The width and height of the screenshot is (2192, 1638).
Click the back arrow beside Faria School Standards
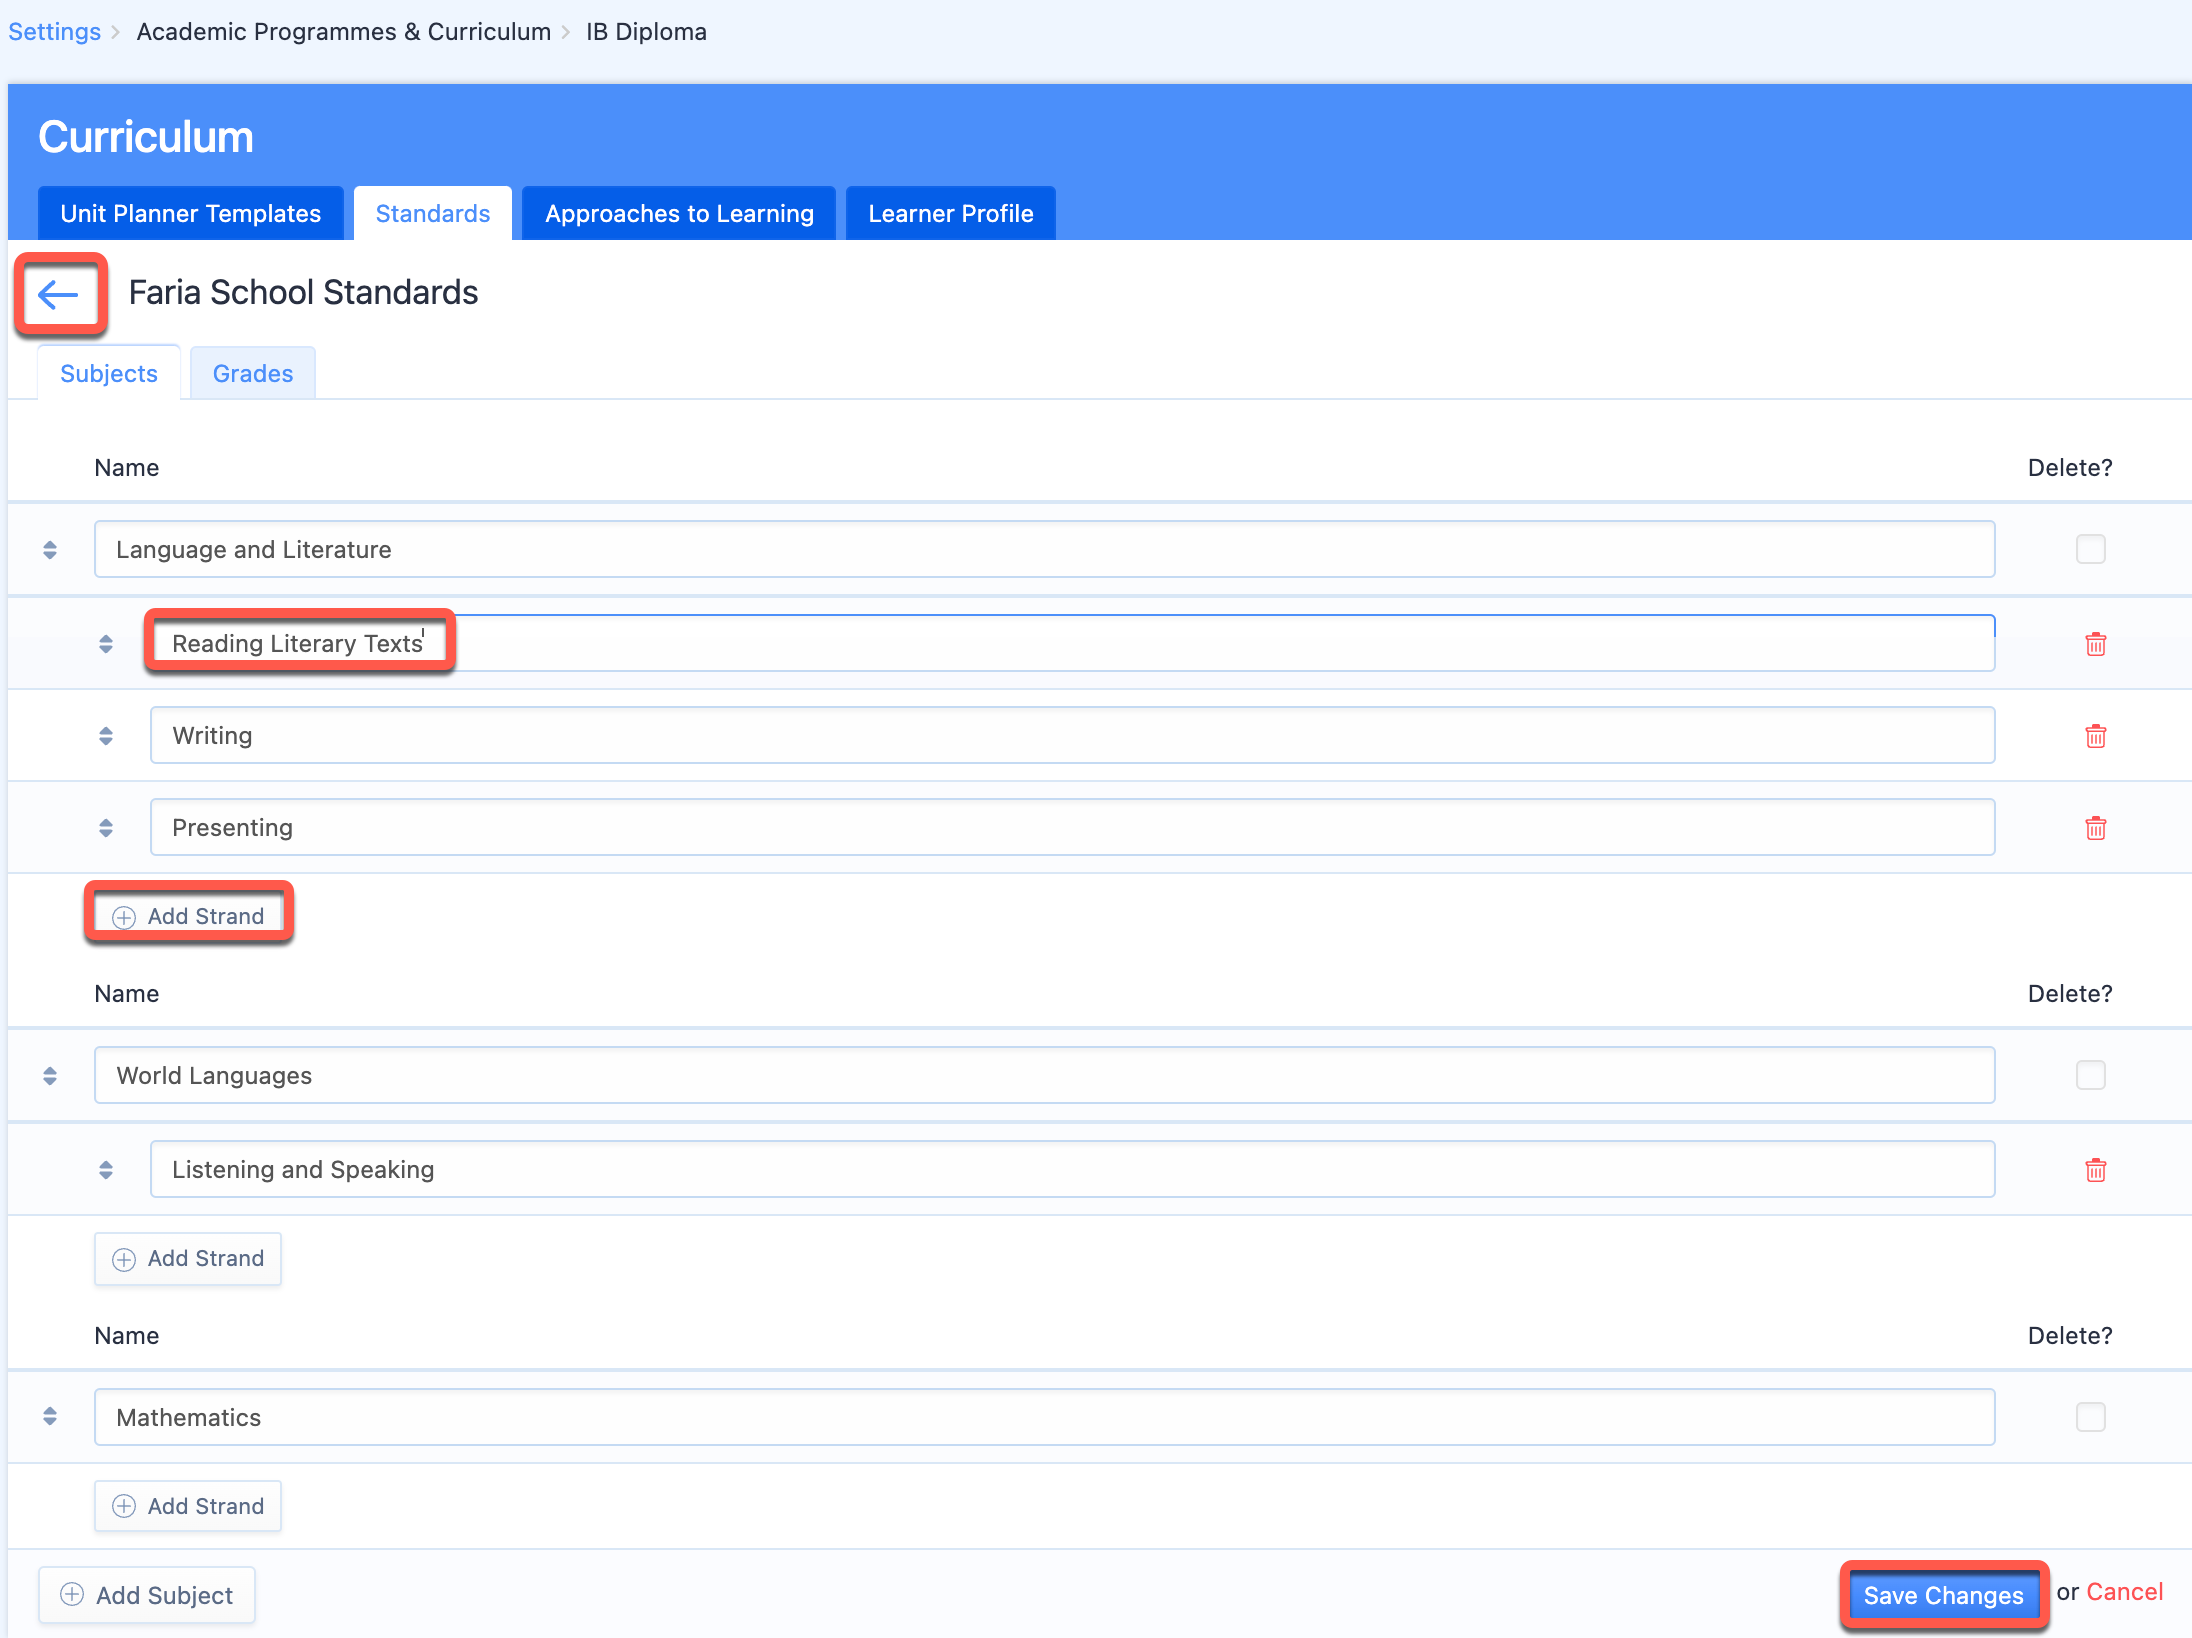click(58, 294)
